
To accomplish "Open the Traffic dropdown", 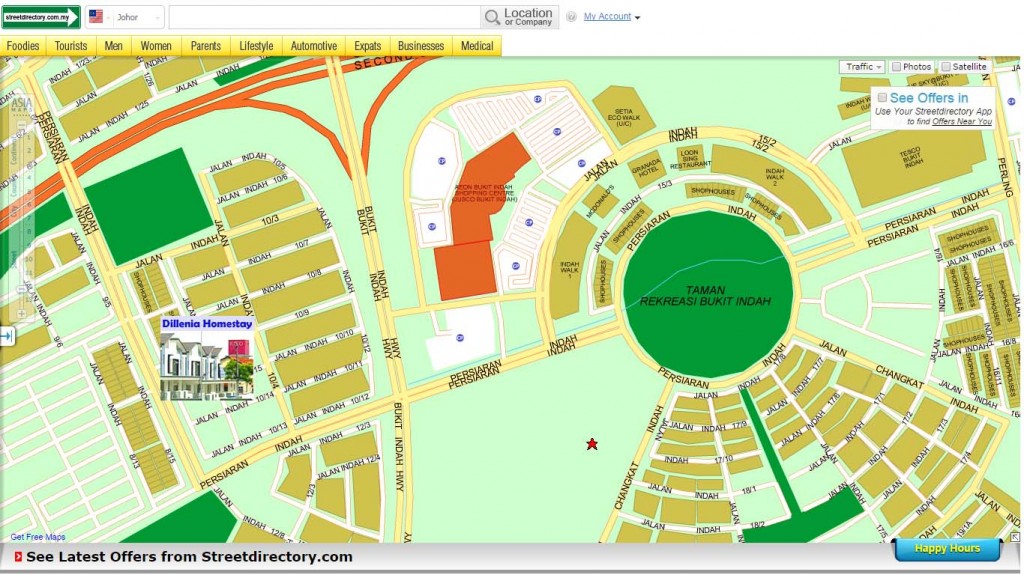I will [x=862, y=67].
